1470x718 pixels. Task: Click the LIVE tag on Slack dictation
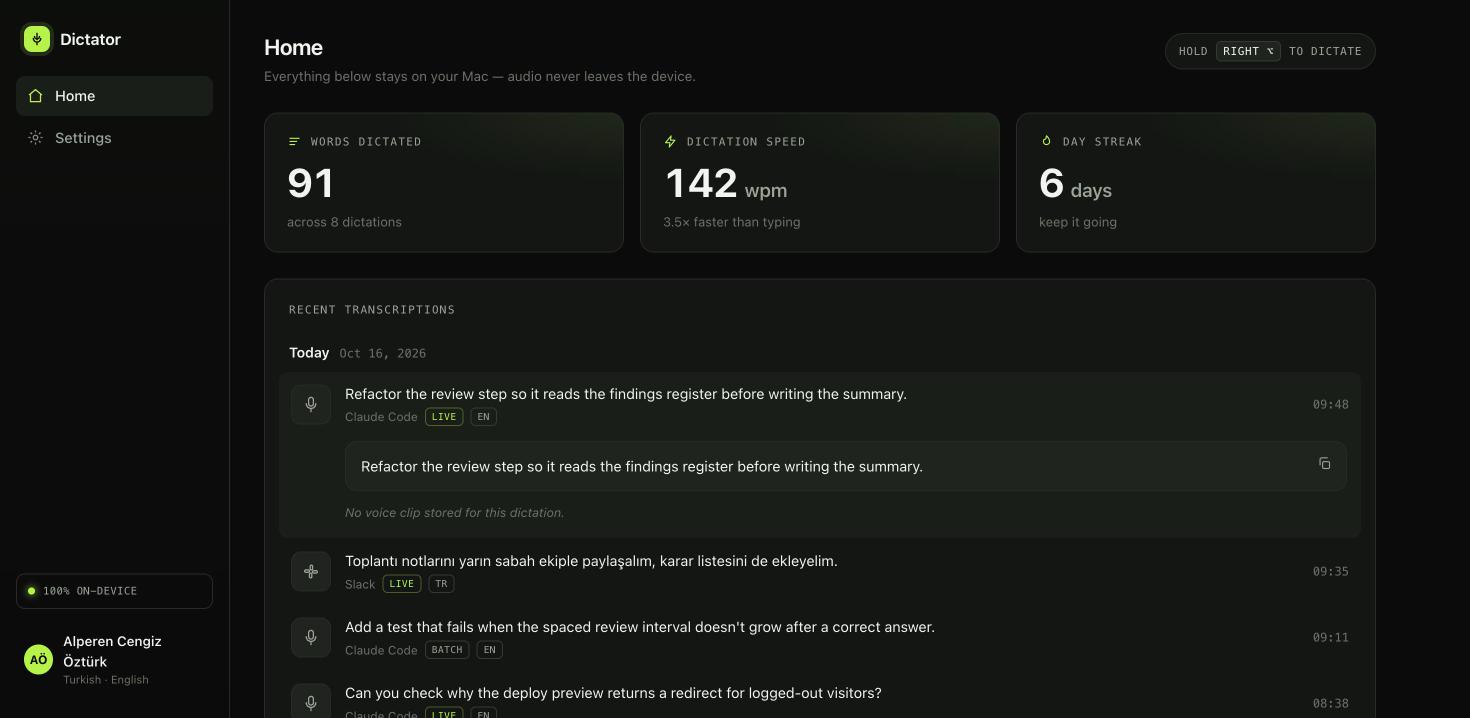pos(402,584)
